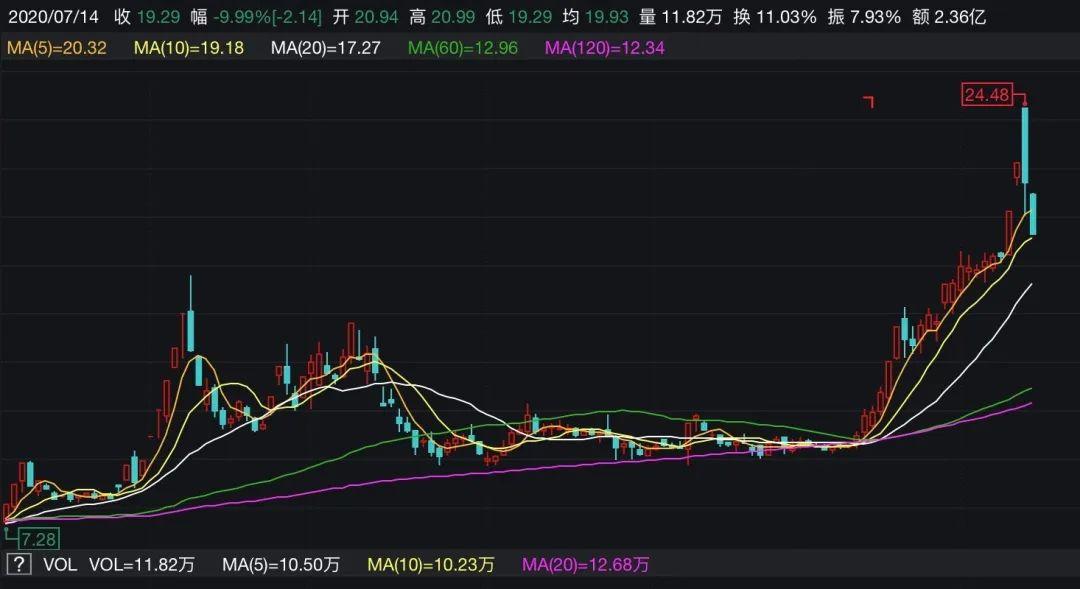Click the MA(20)=17.27 indicator label

(x=326, y=48)
